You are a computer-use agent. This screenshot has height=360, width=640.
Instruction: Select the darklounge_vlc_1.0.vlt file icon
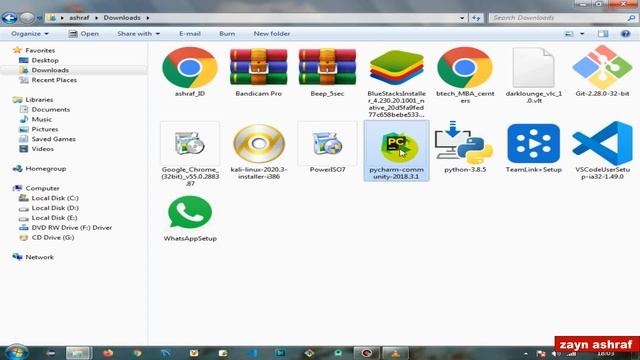point(533,68)
